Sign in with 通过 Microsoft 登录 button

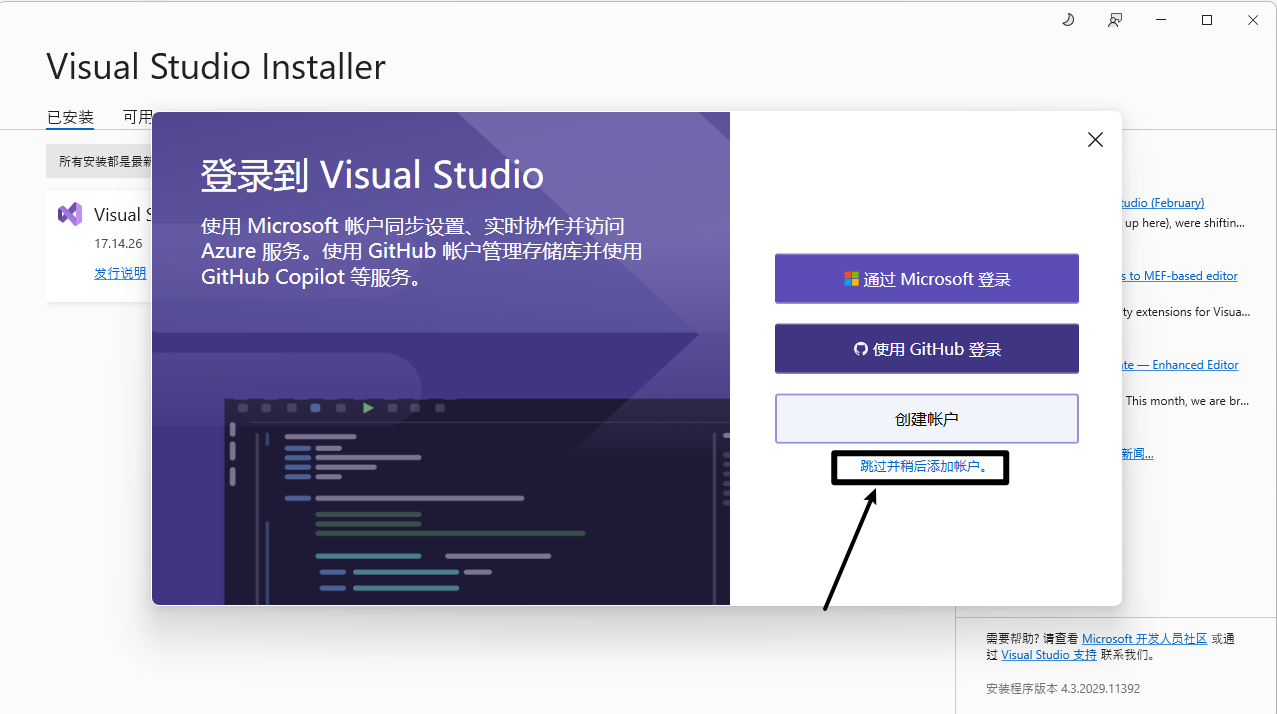926,279
